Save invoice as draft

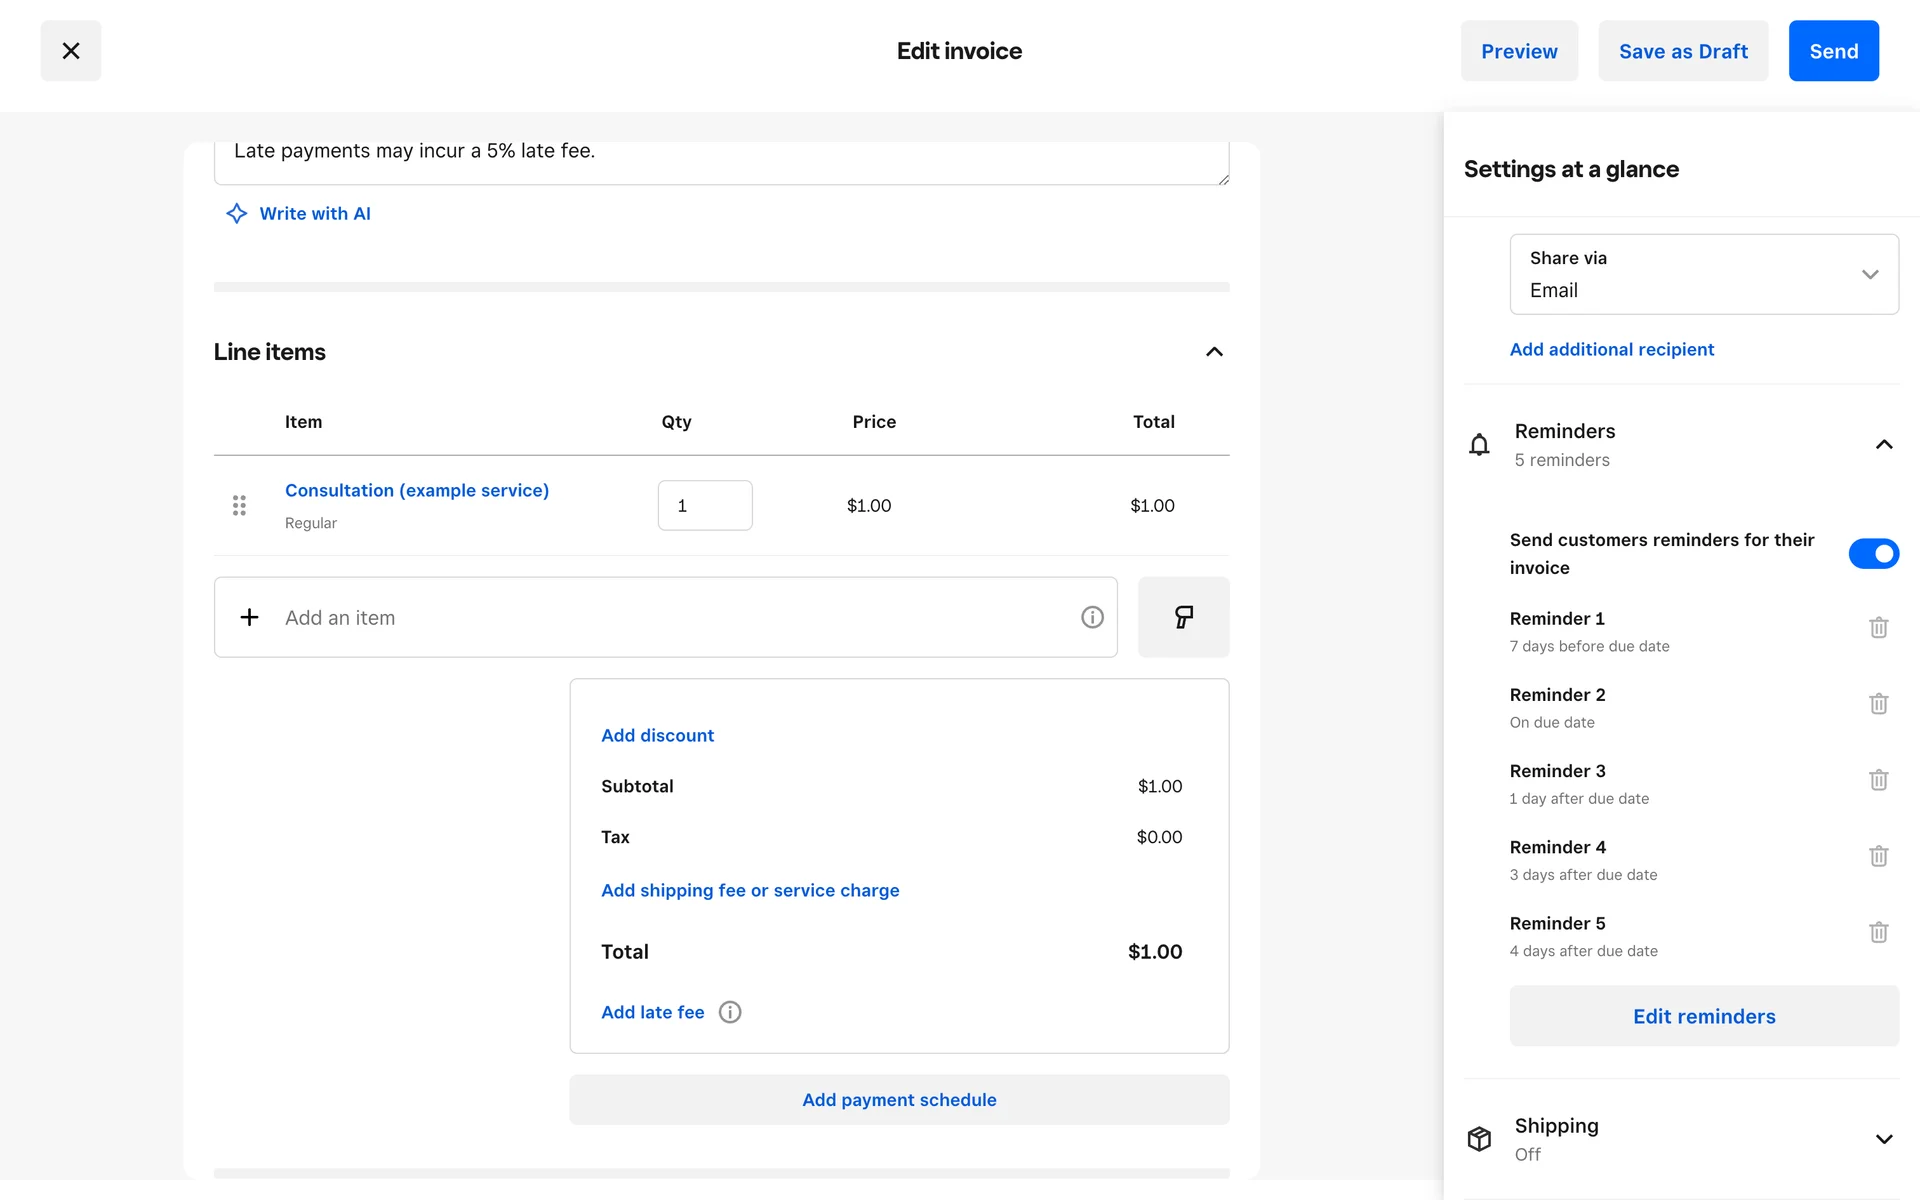1682,51
